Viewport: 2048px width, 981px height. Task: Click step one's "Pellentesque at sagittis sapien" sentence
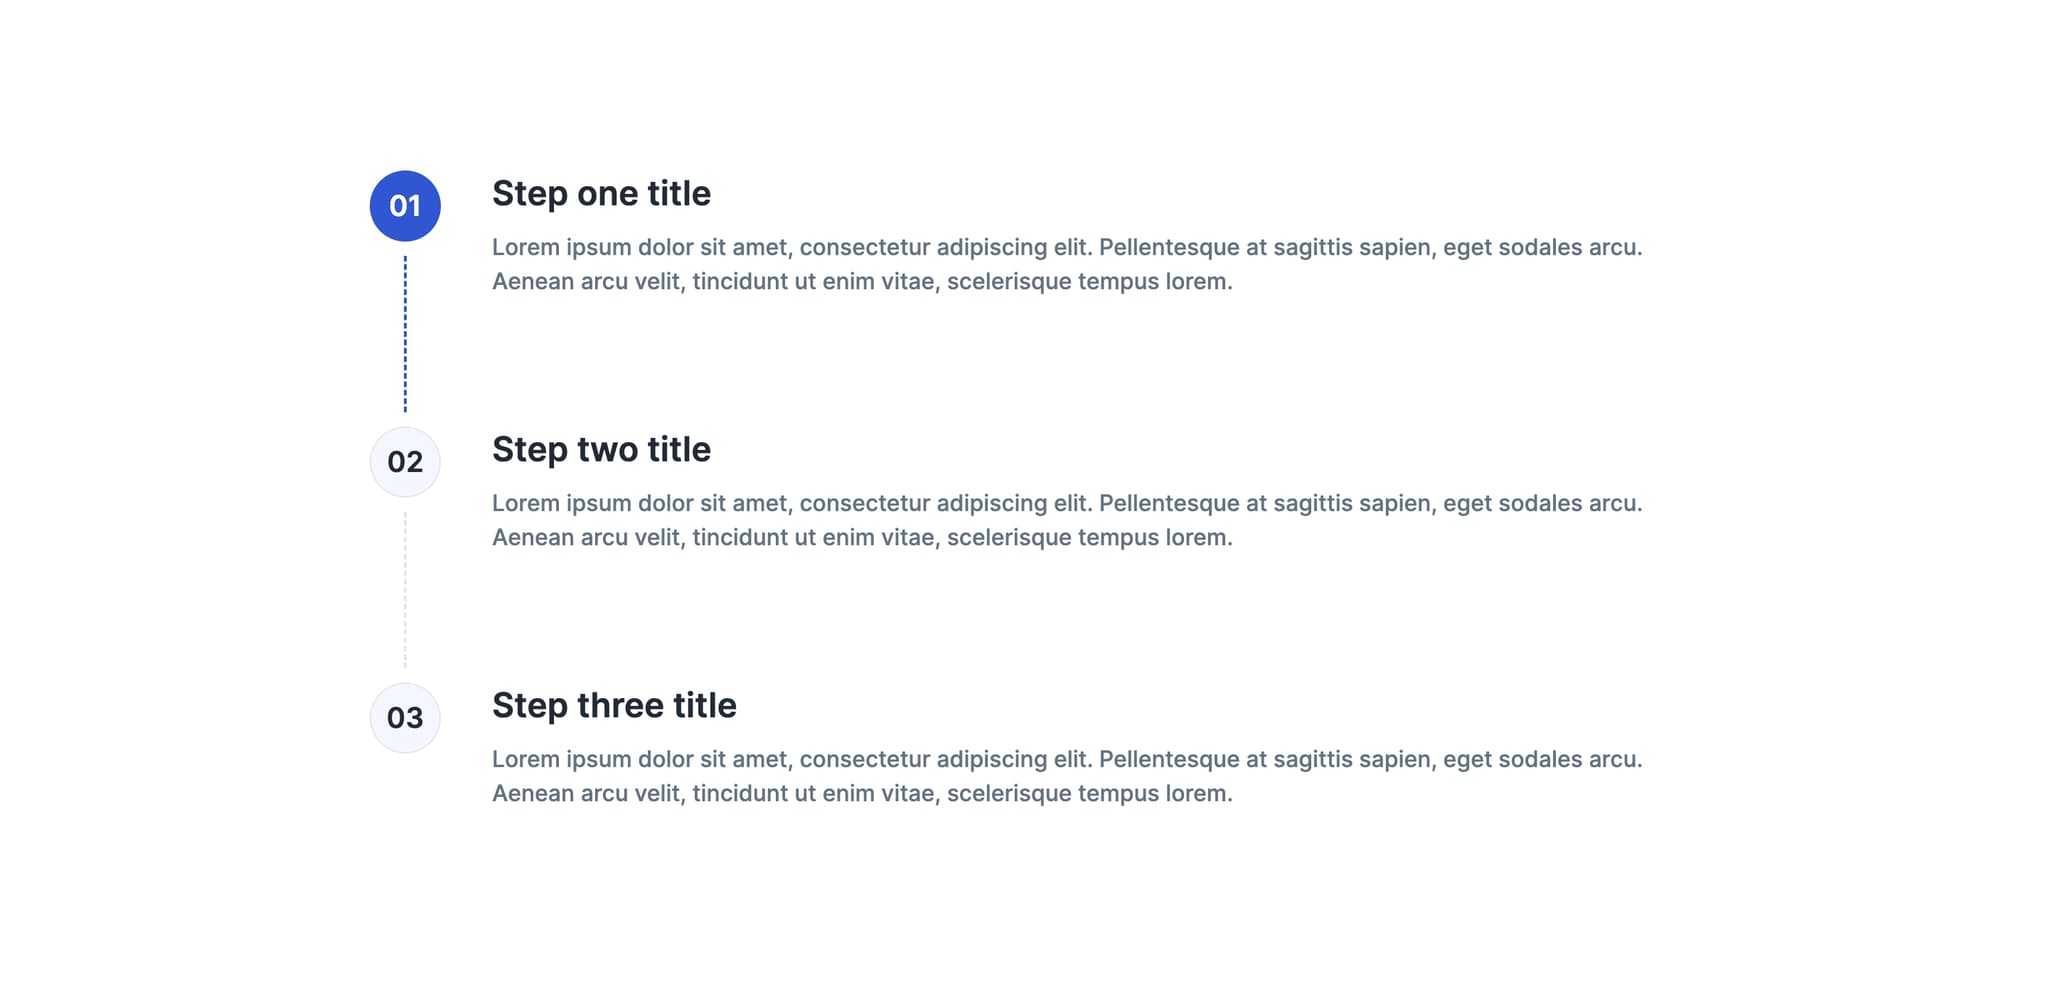[1370, 247]
